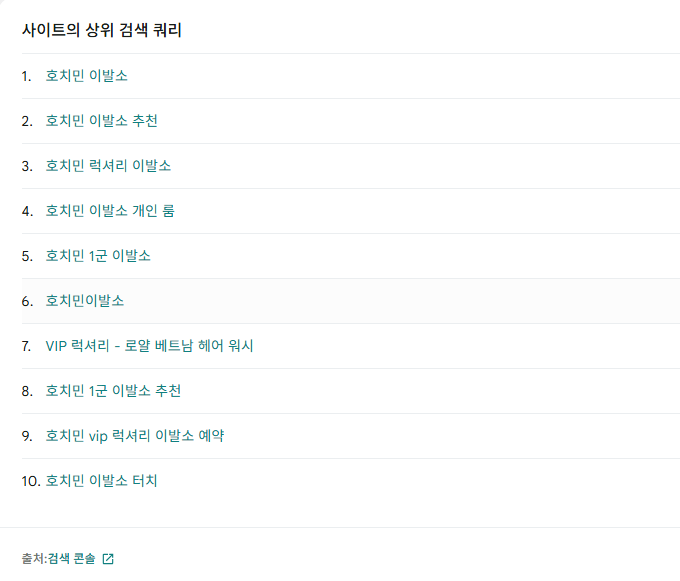Image resolution: width=680 pixels, height=581 pixels.
Task: Select the query 호치민 1군 이발소 at rank 5
Action: tap(98, 256)
